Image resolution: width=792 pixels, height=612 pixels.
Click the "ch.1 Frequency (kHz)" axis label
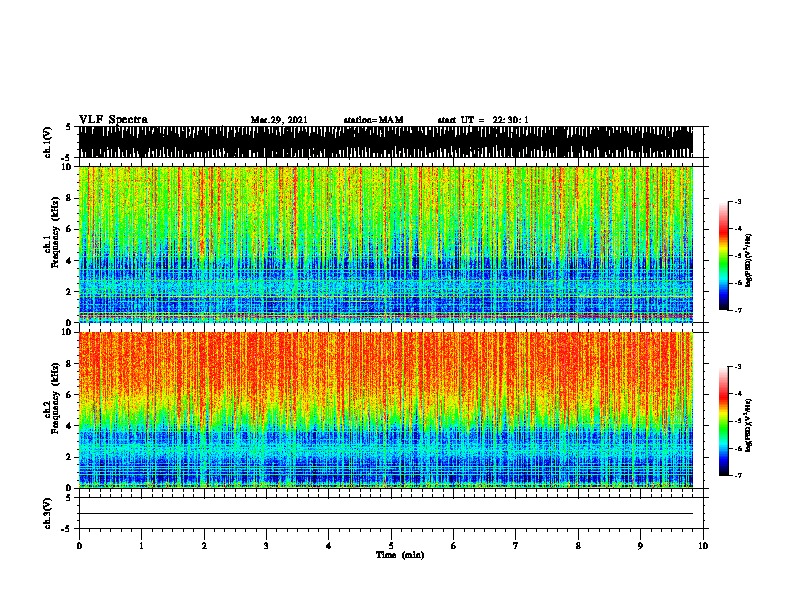click(52, 233)
